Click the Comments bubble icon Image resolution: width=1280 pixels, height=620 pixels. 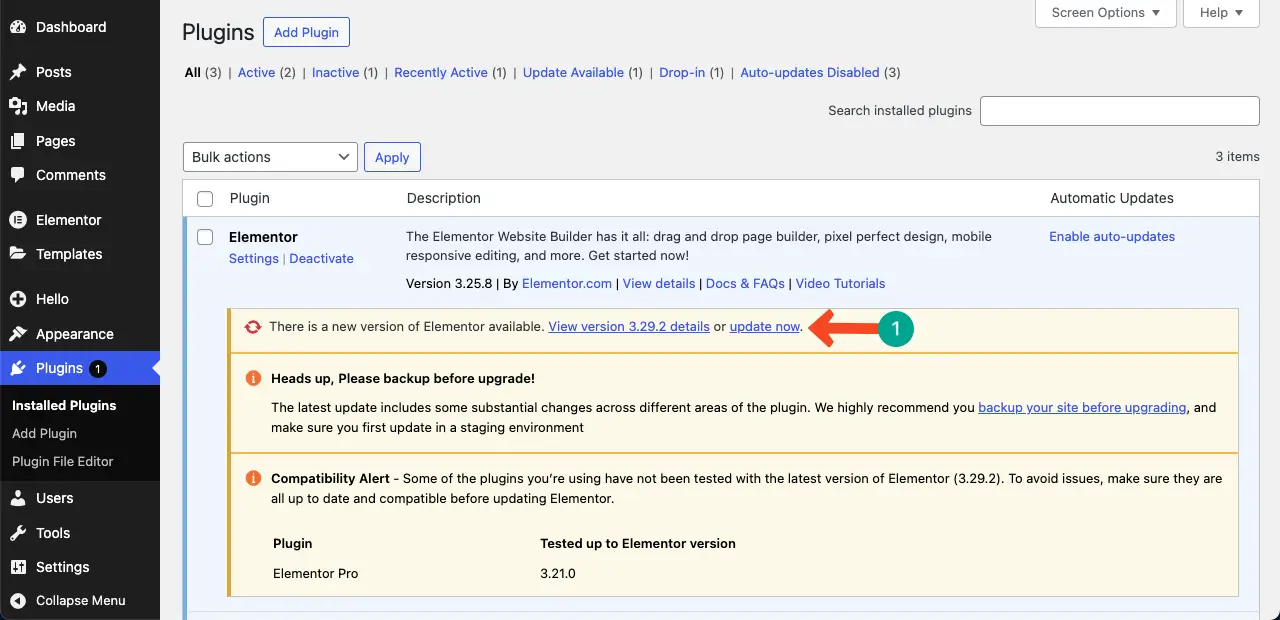coord(18,175)
